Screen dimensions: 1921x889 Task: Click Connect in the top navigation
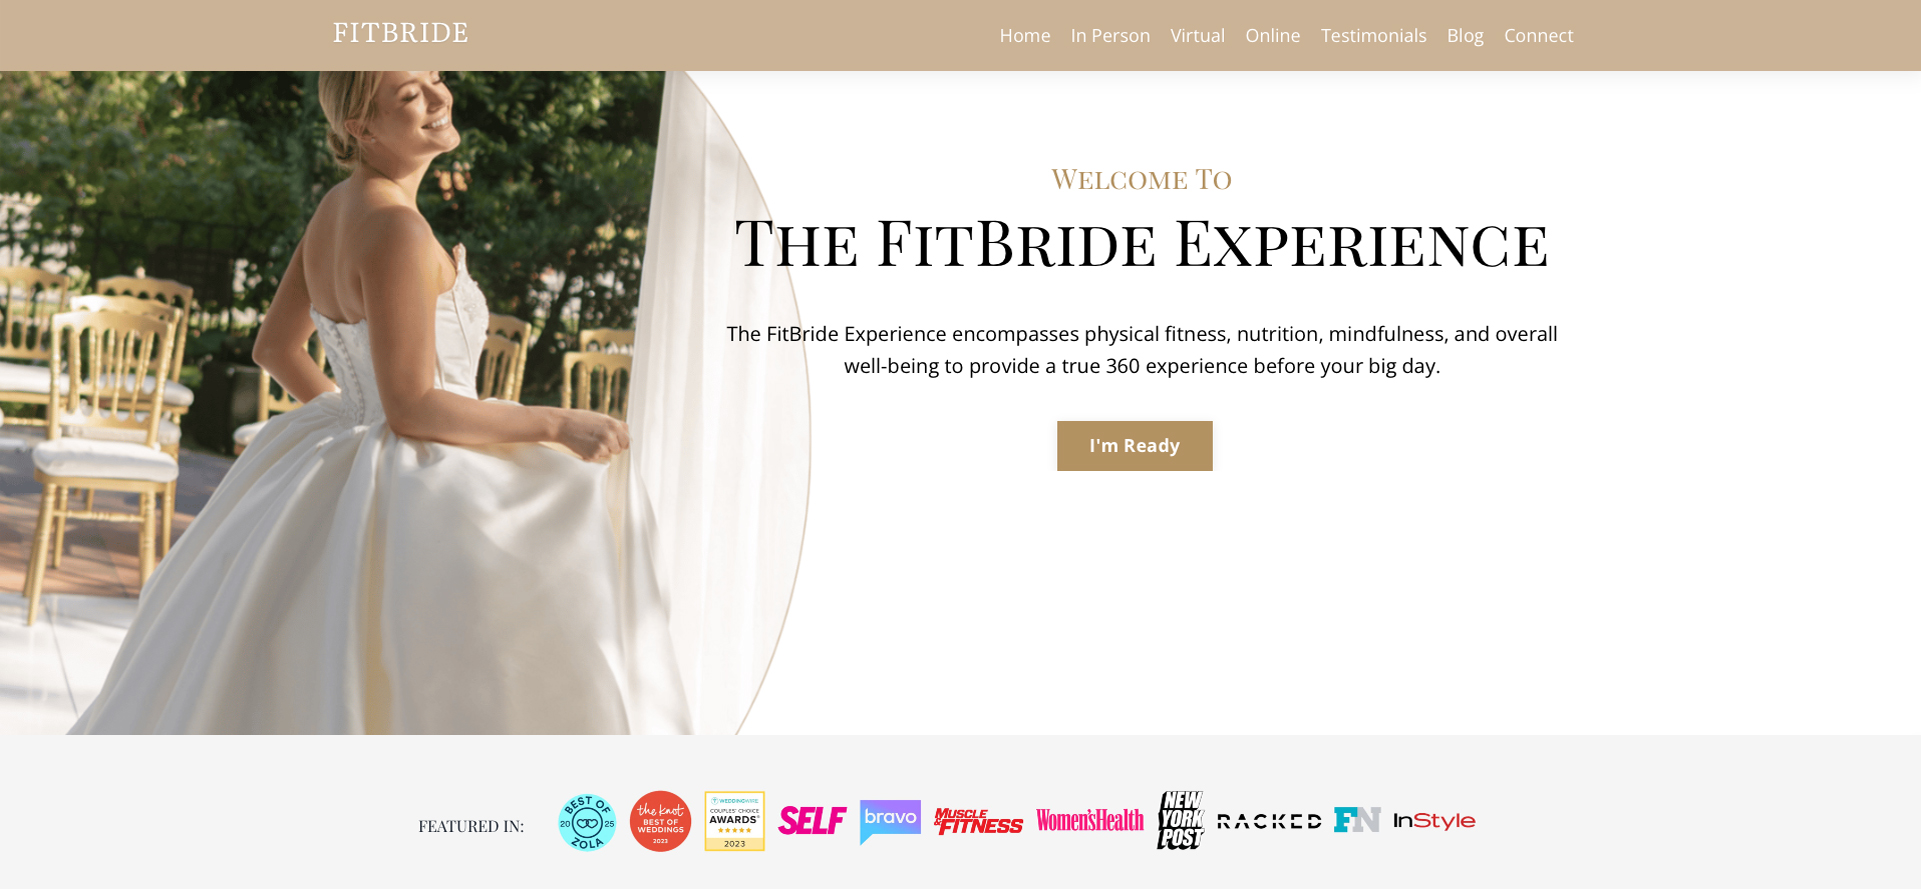(1538, 36)
